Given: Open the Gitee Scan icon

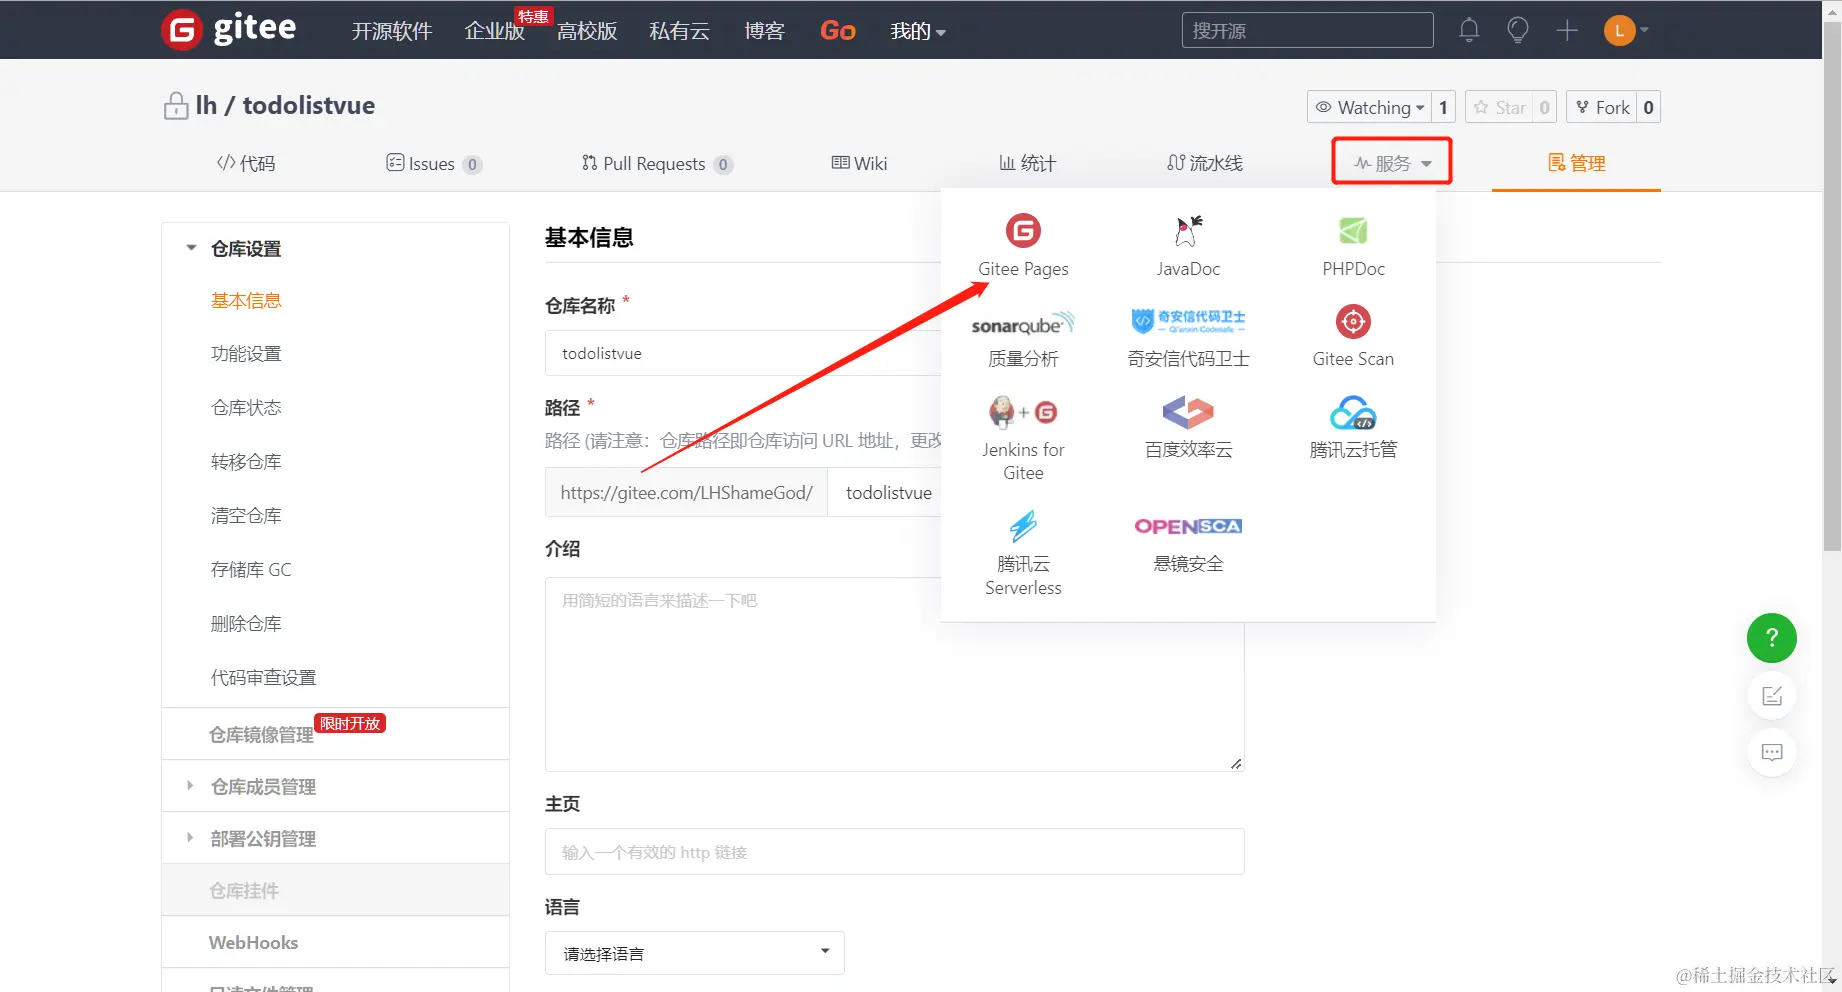Looking at the screenshot, I should [1353, 322].
